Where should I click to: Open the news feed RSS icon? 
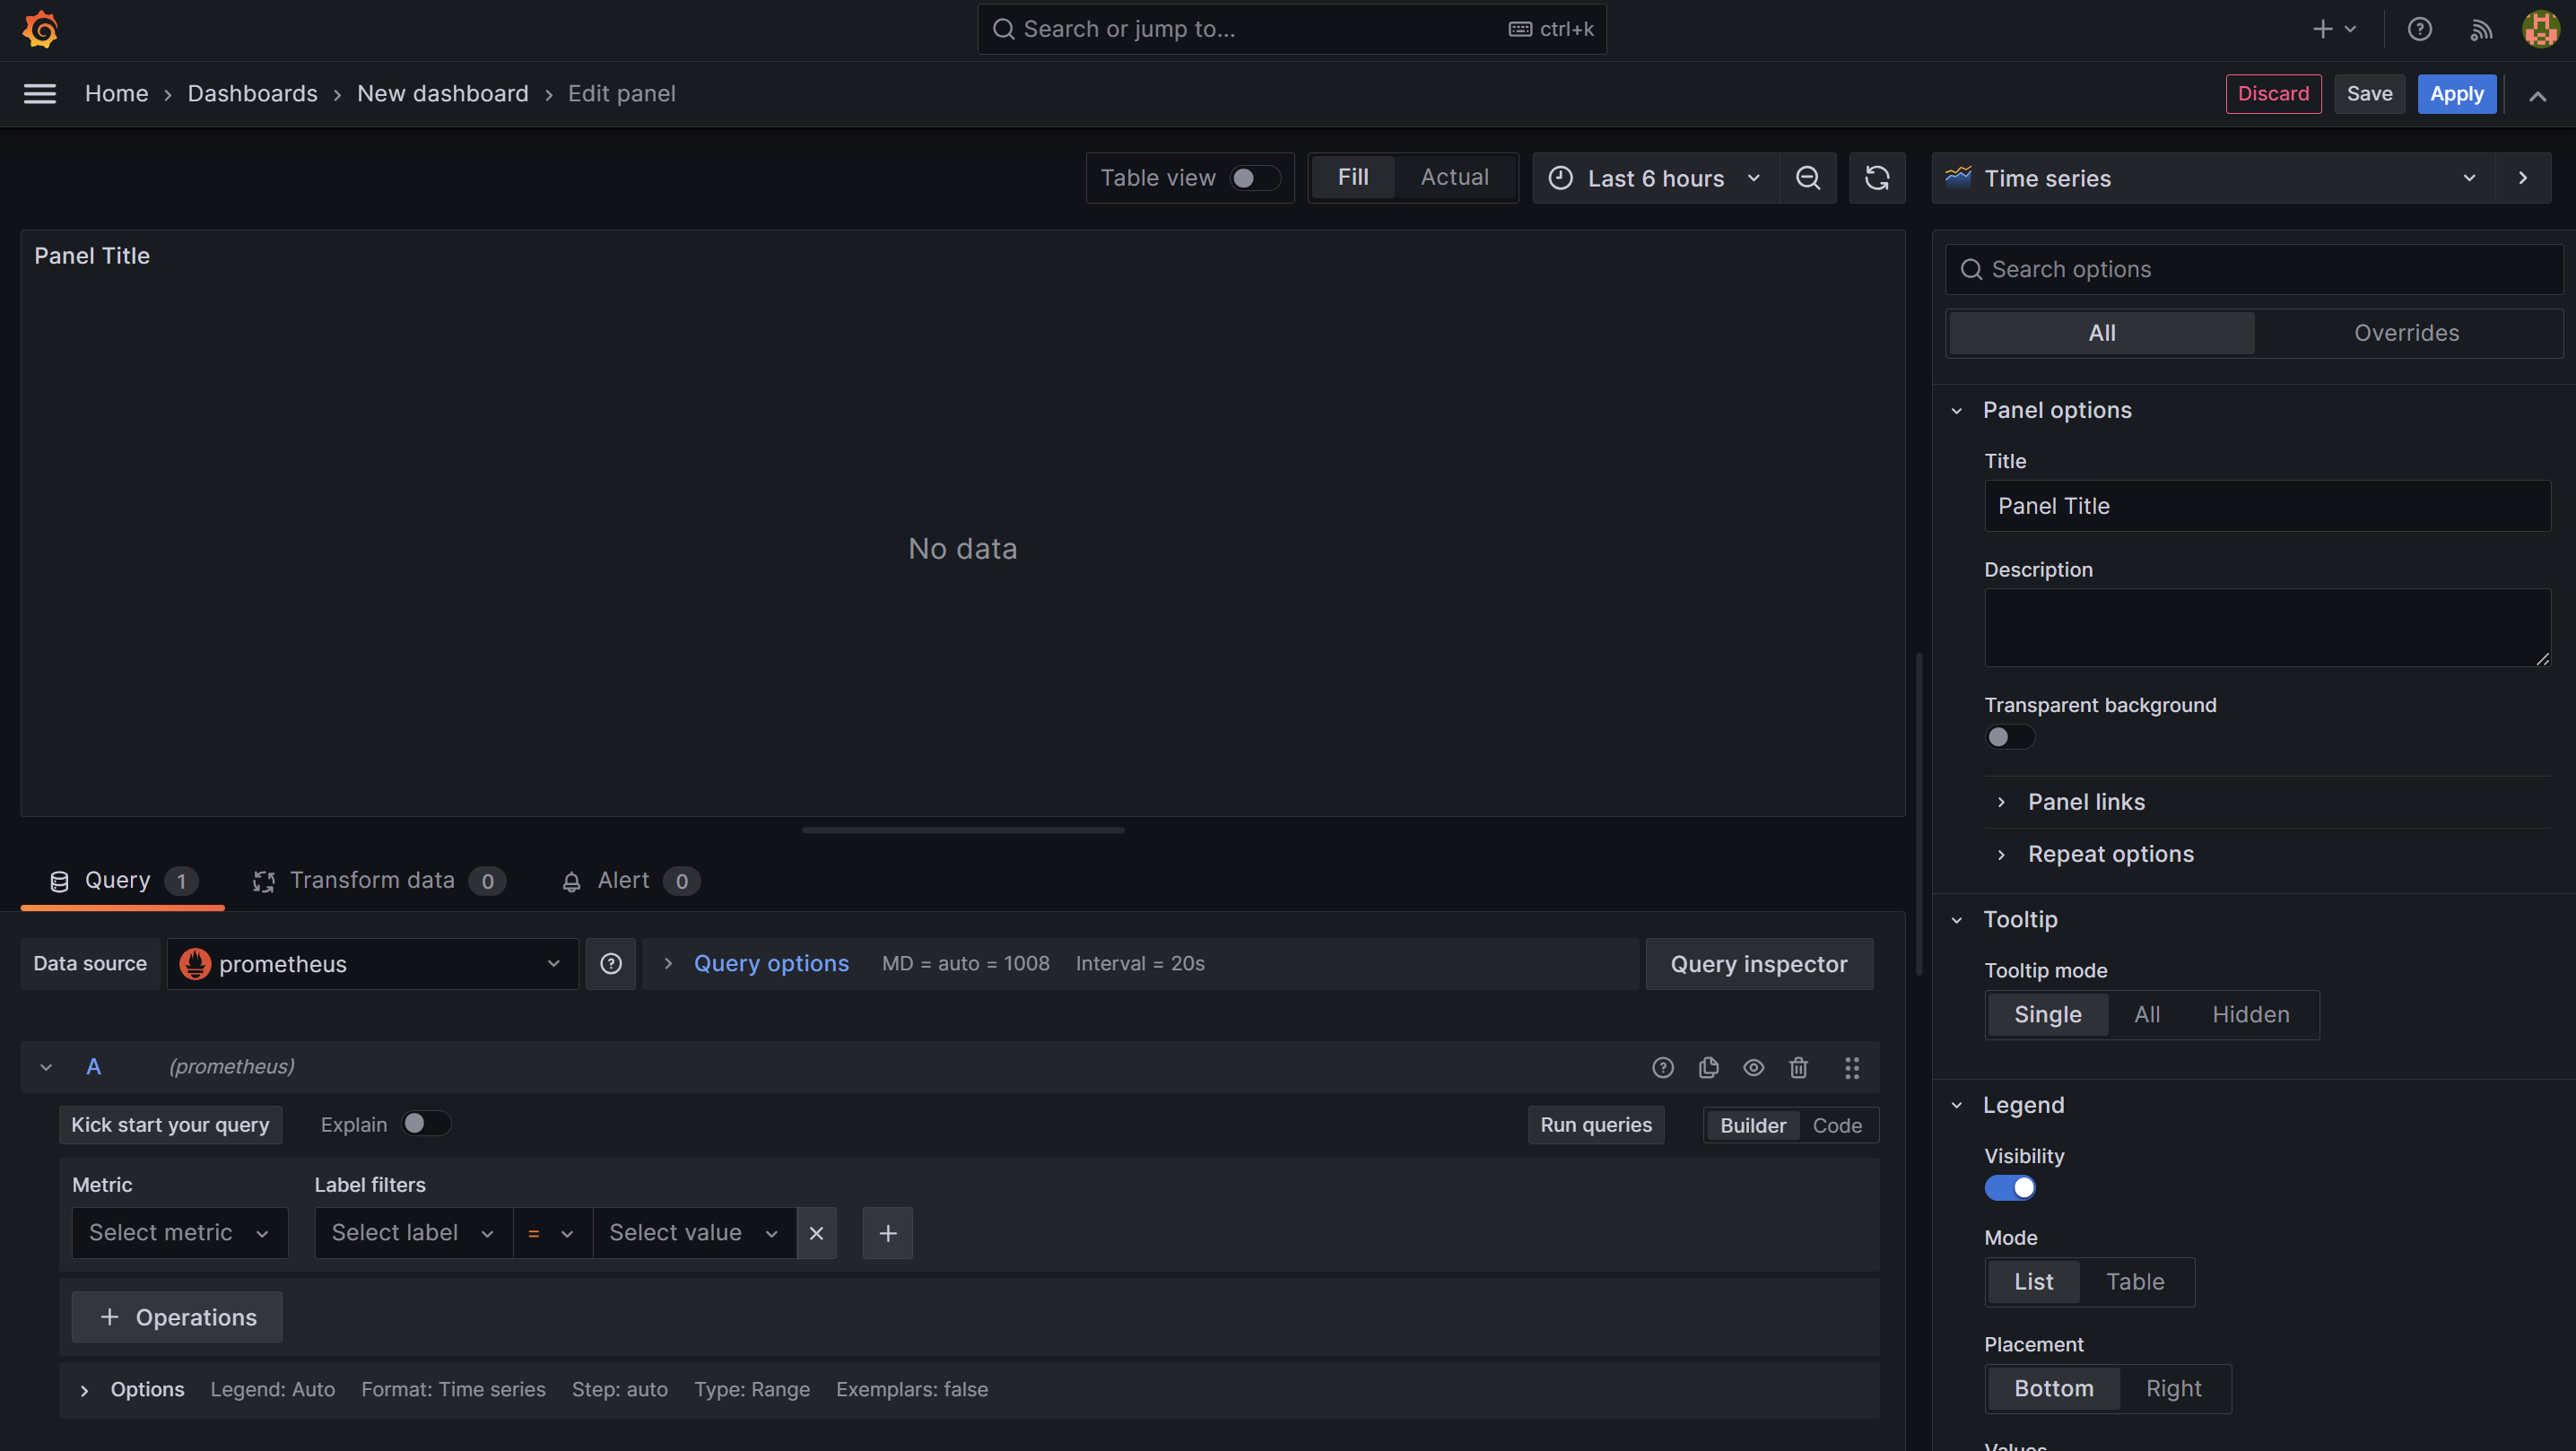tap(2481, 30)
